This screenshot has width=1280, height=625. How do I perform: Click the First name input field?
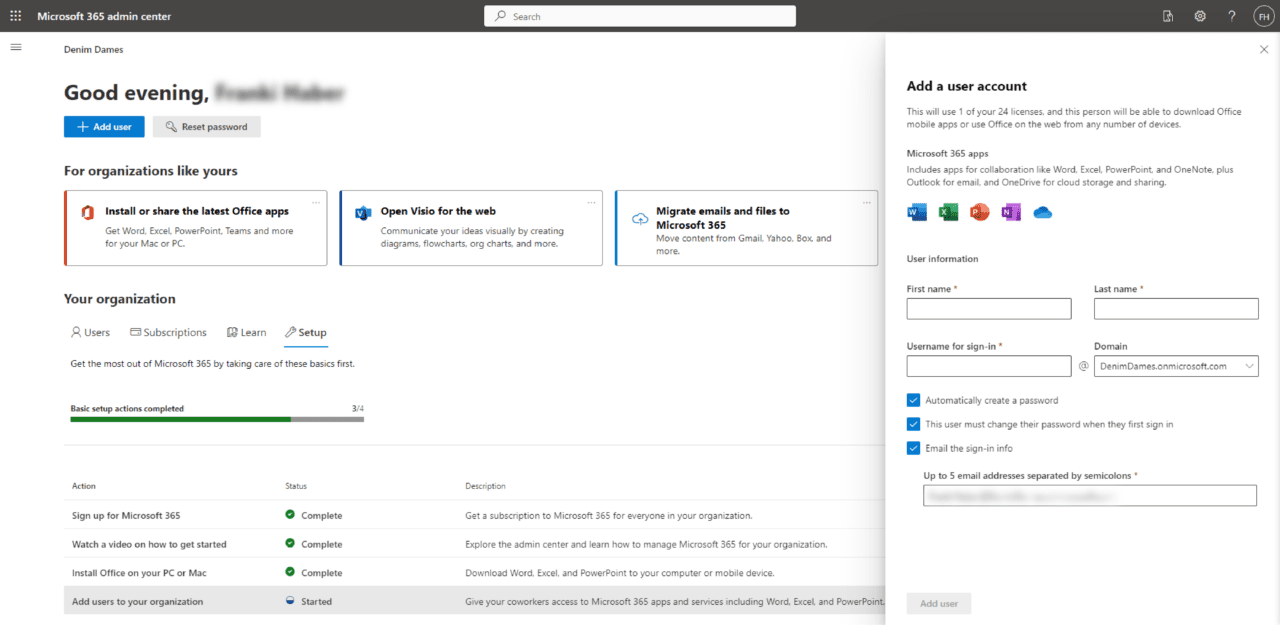click(x=988, y=308)
